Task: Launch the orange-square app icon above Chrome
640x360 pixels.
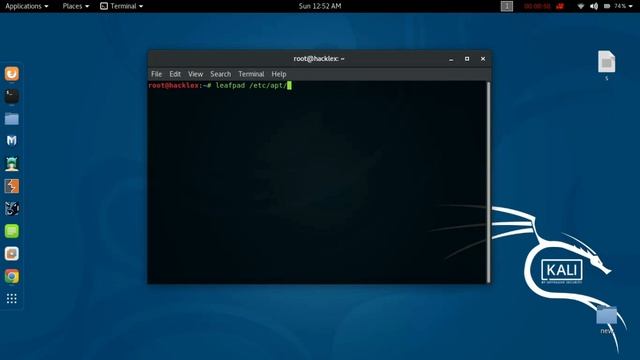Action: tap(11, 253)
